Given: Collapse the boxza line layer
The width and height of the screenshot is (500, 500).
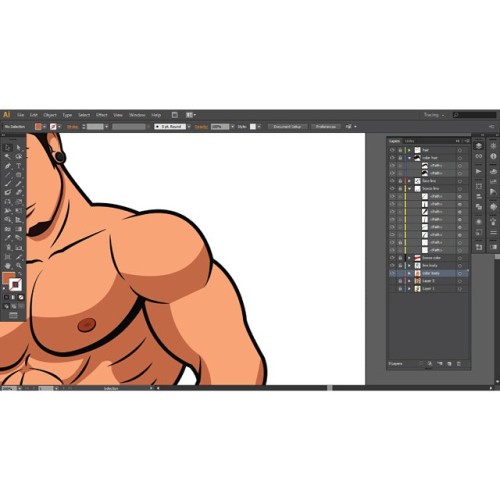Looking at the screenshot, I should (410, 189).
